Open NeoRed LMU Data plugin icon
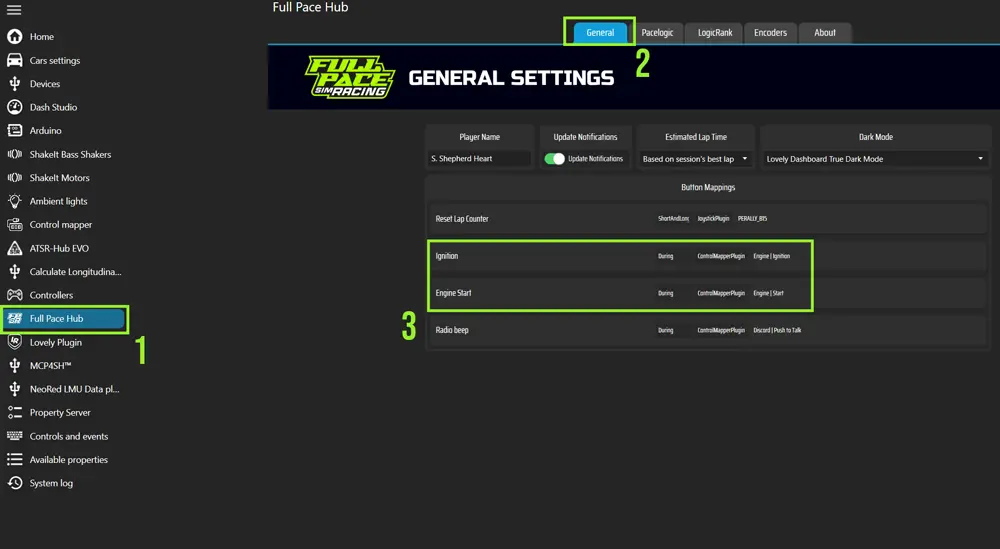Screen dimensions: 1000x549 pyautogui.click(x=15, y=389)
